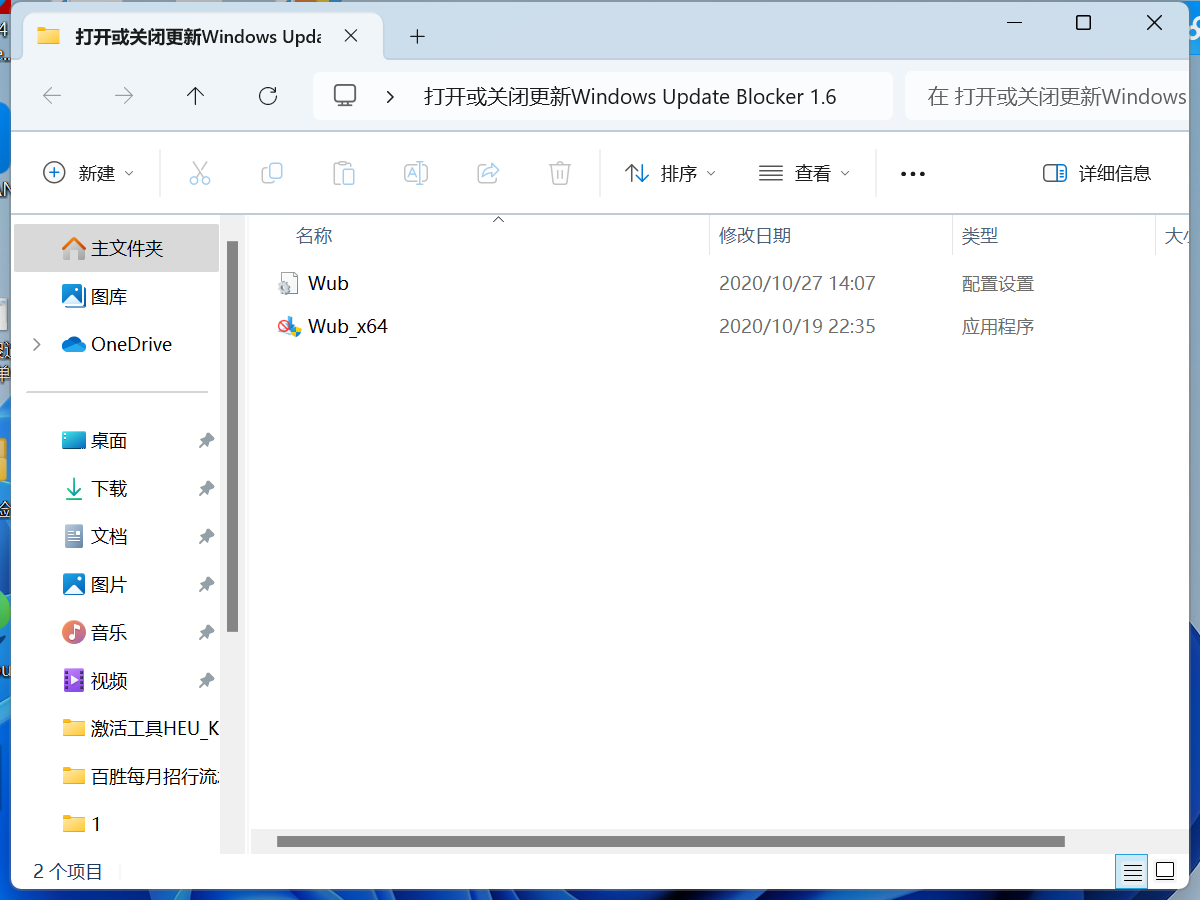
Task: Expand the OneDrive tree entry
Action: tap(37, 343)
